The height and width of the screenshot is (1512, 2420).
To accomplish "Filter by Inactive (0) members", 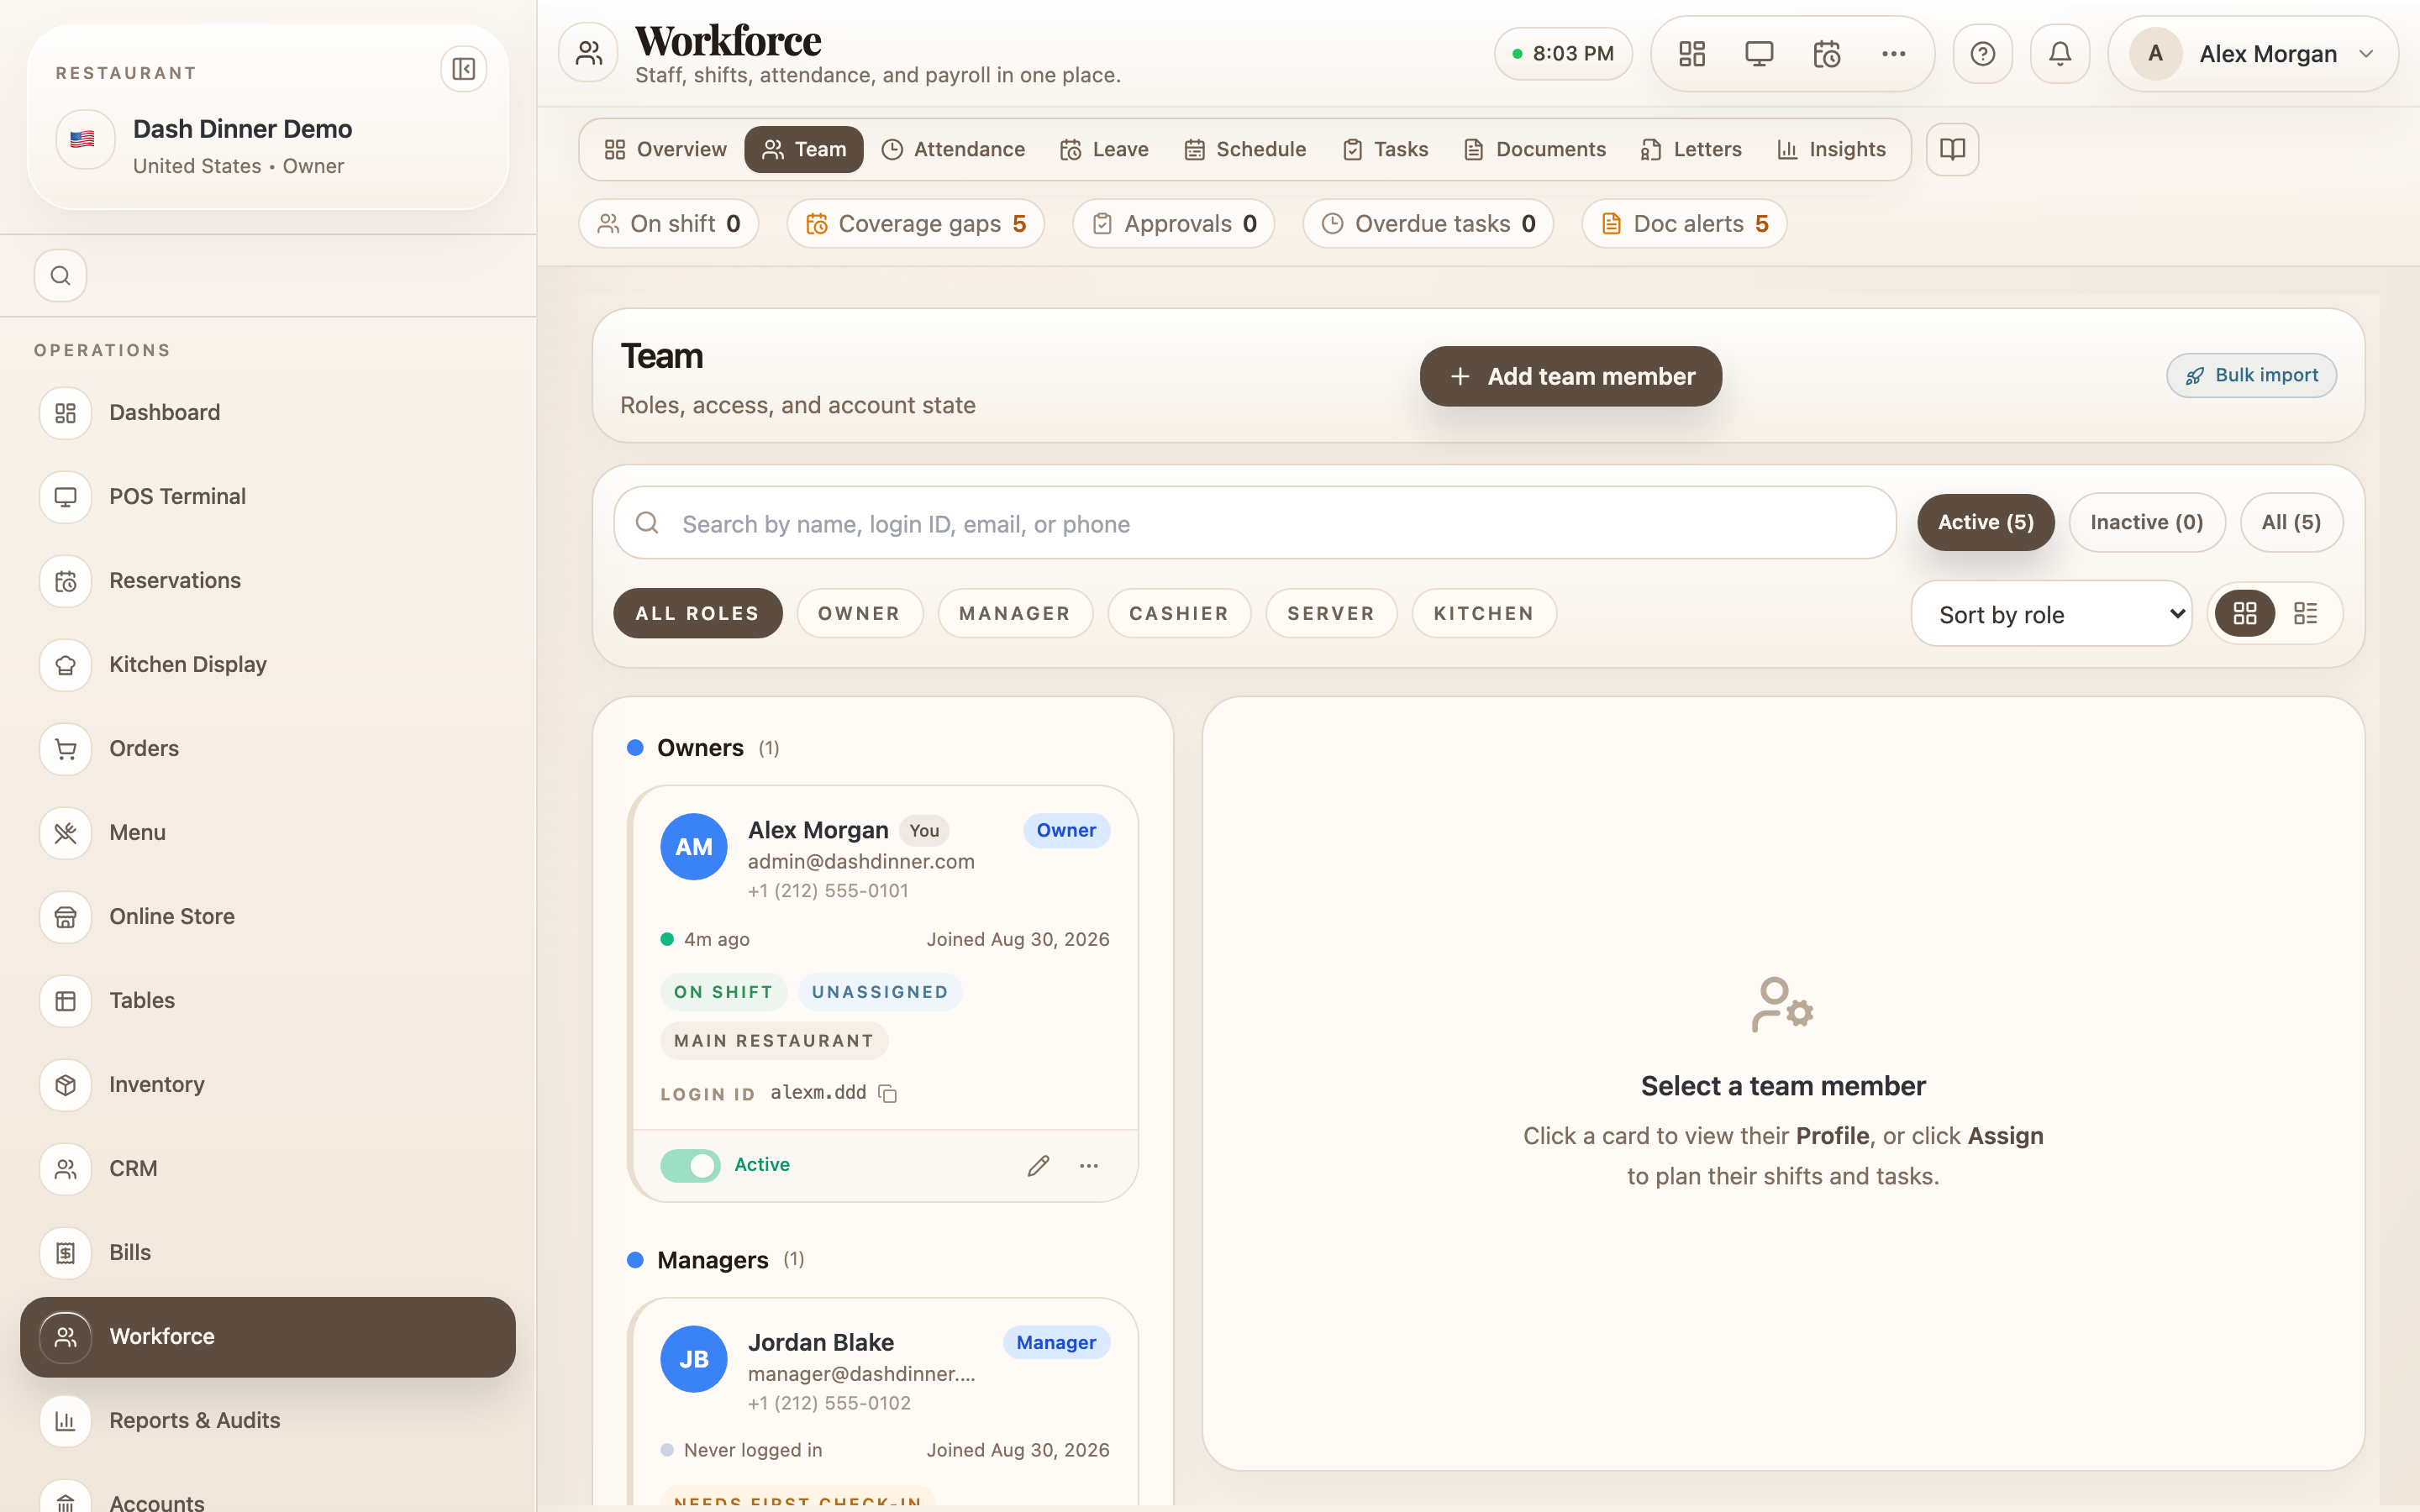I will tap(2146, 522).
